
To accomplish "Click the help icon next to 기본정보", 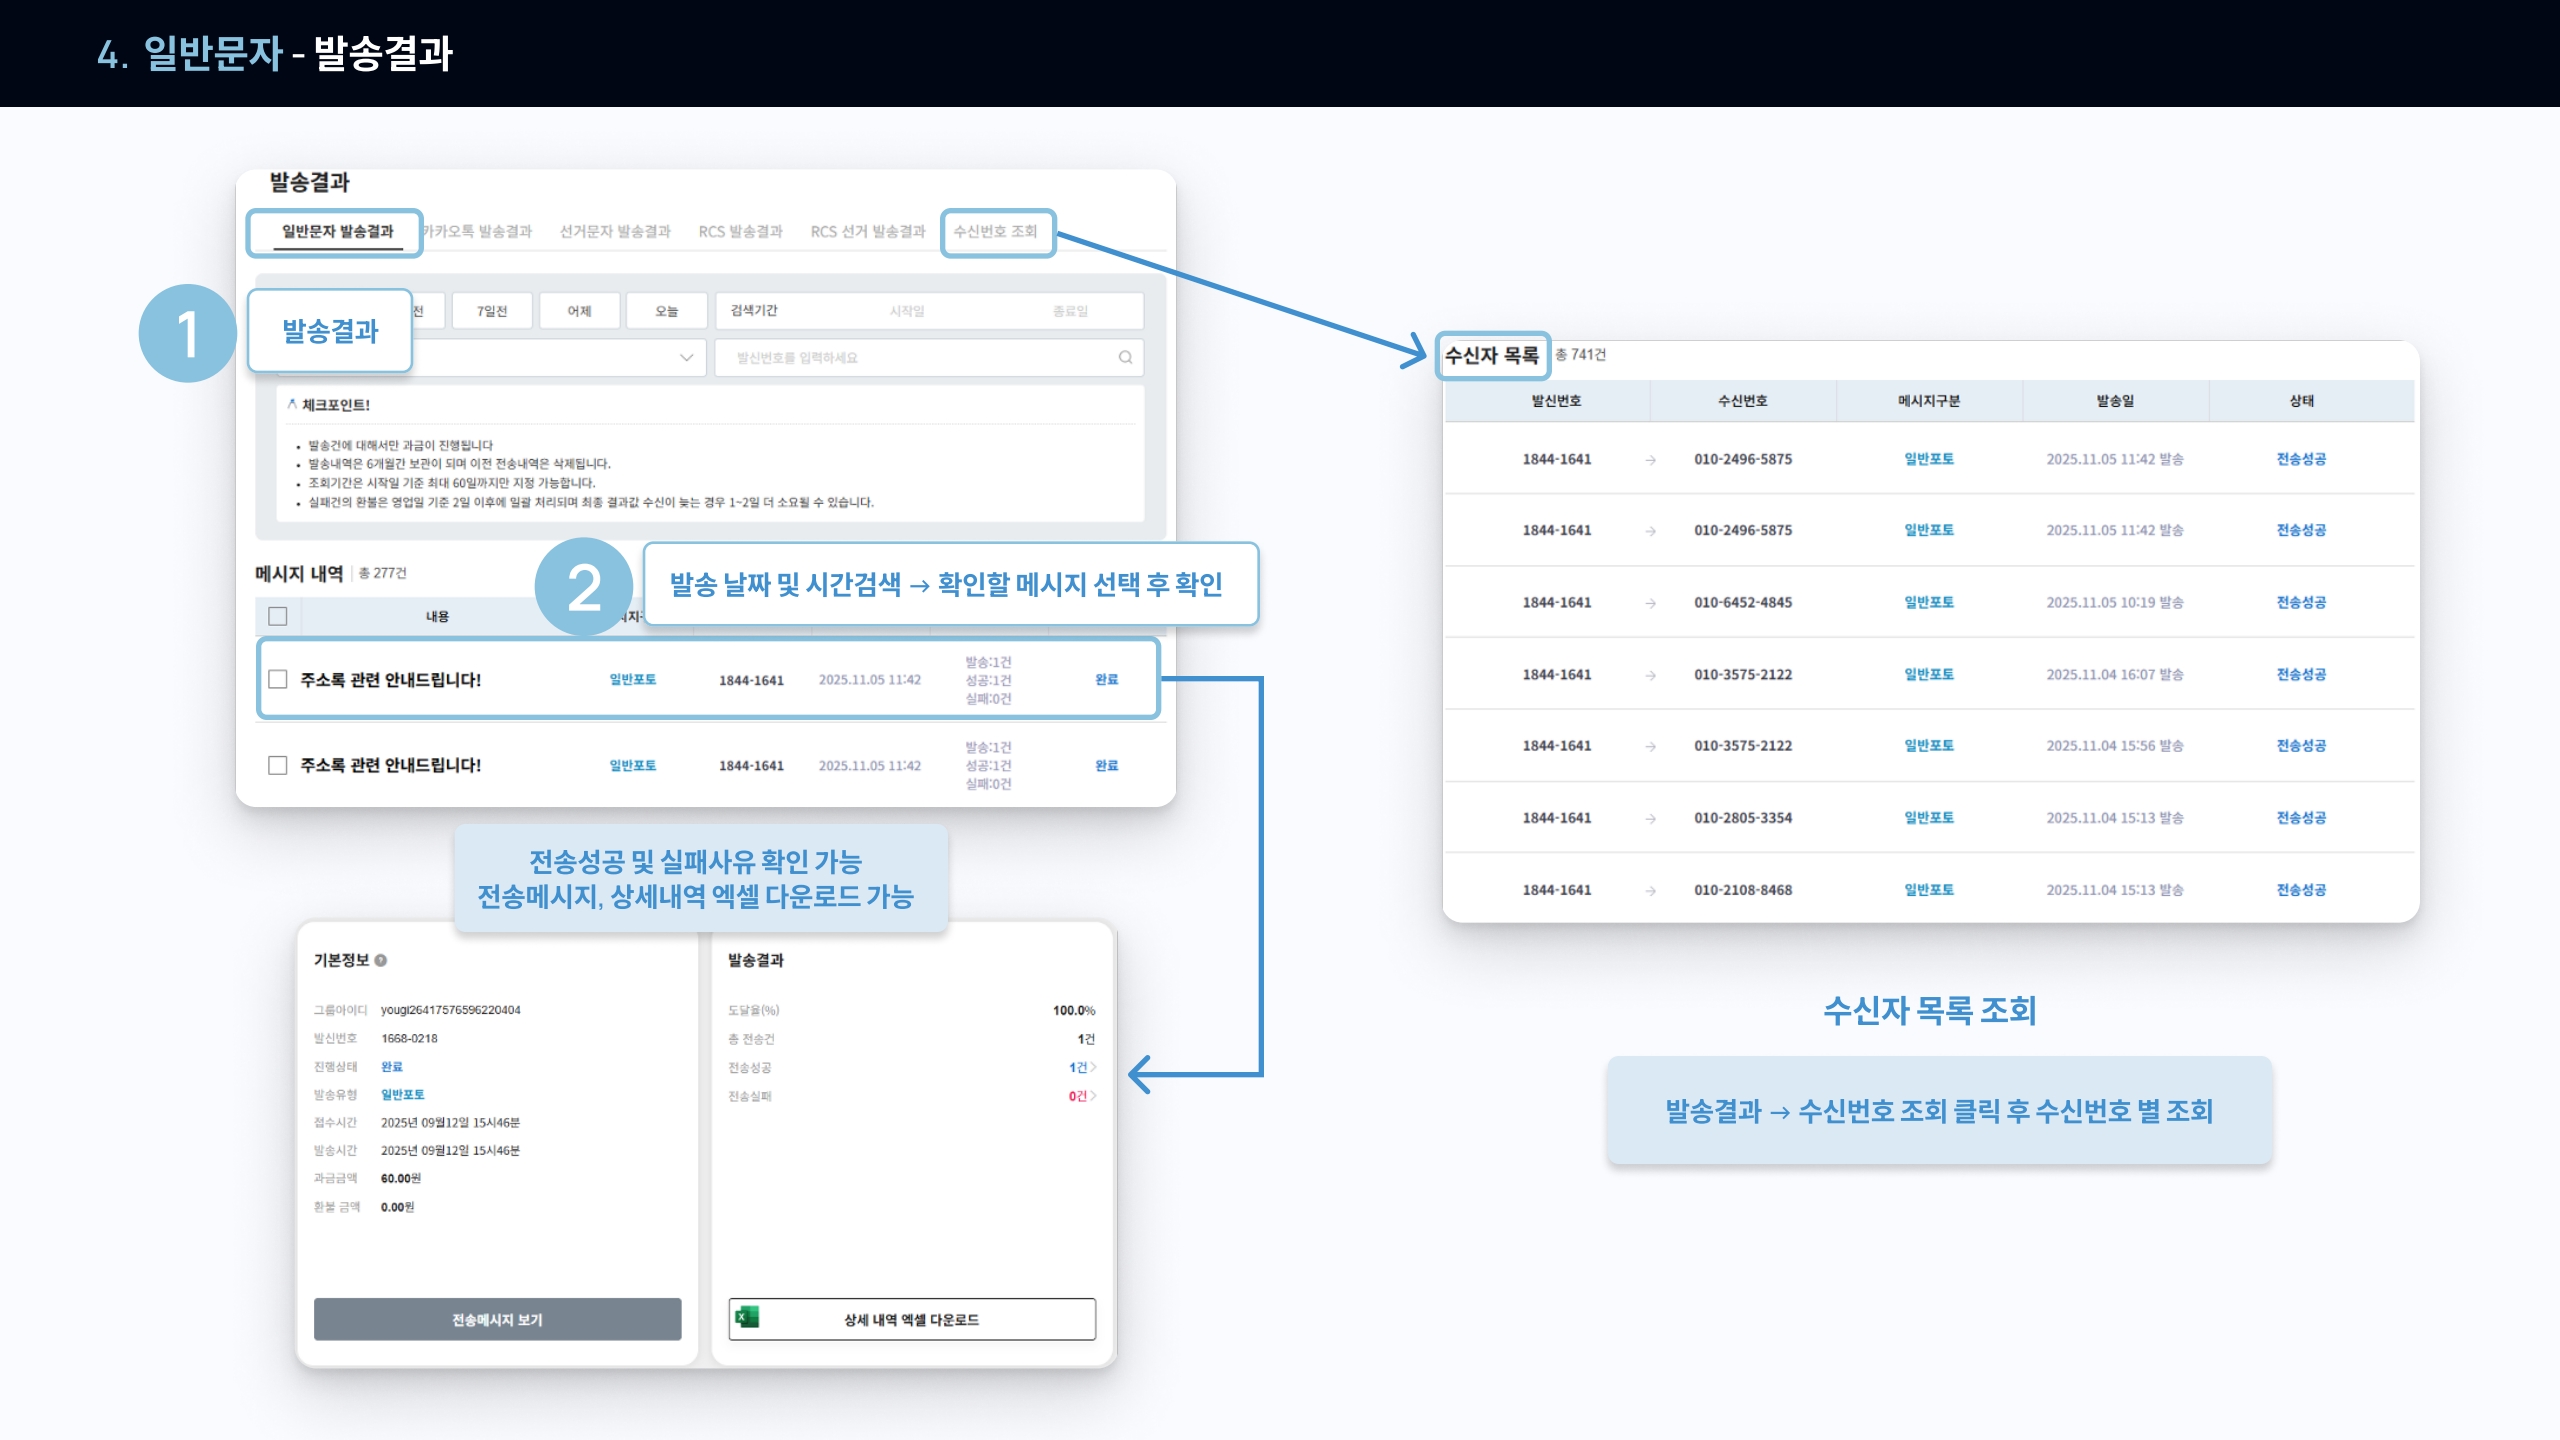I will (381, 960).
